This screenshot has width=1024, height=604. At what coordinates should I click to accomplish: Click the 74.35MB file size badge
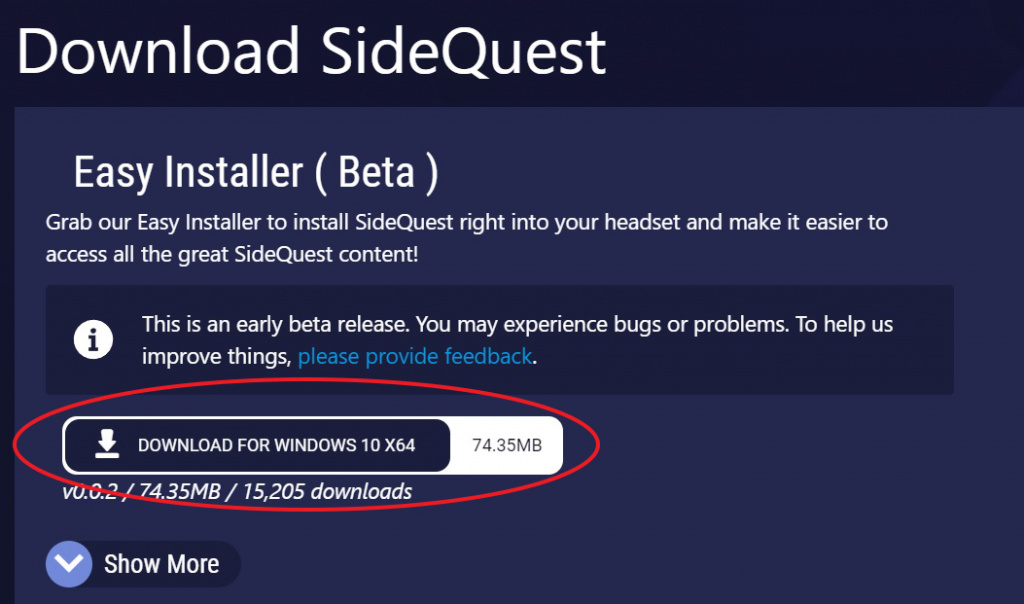(x=506, y=445)
